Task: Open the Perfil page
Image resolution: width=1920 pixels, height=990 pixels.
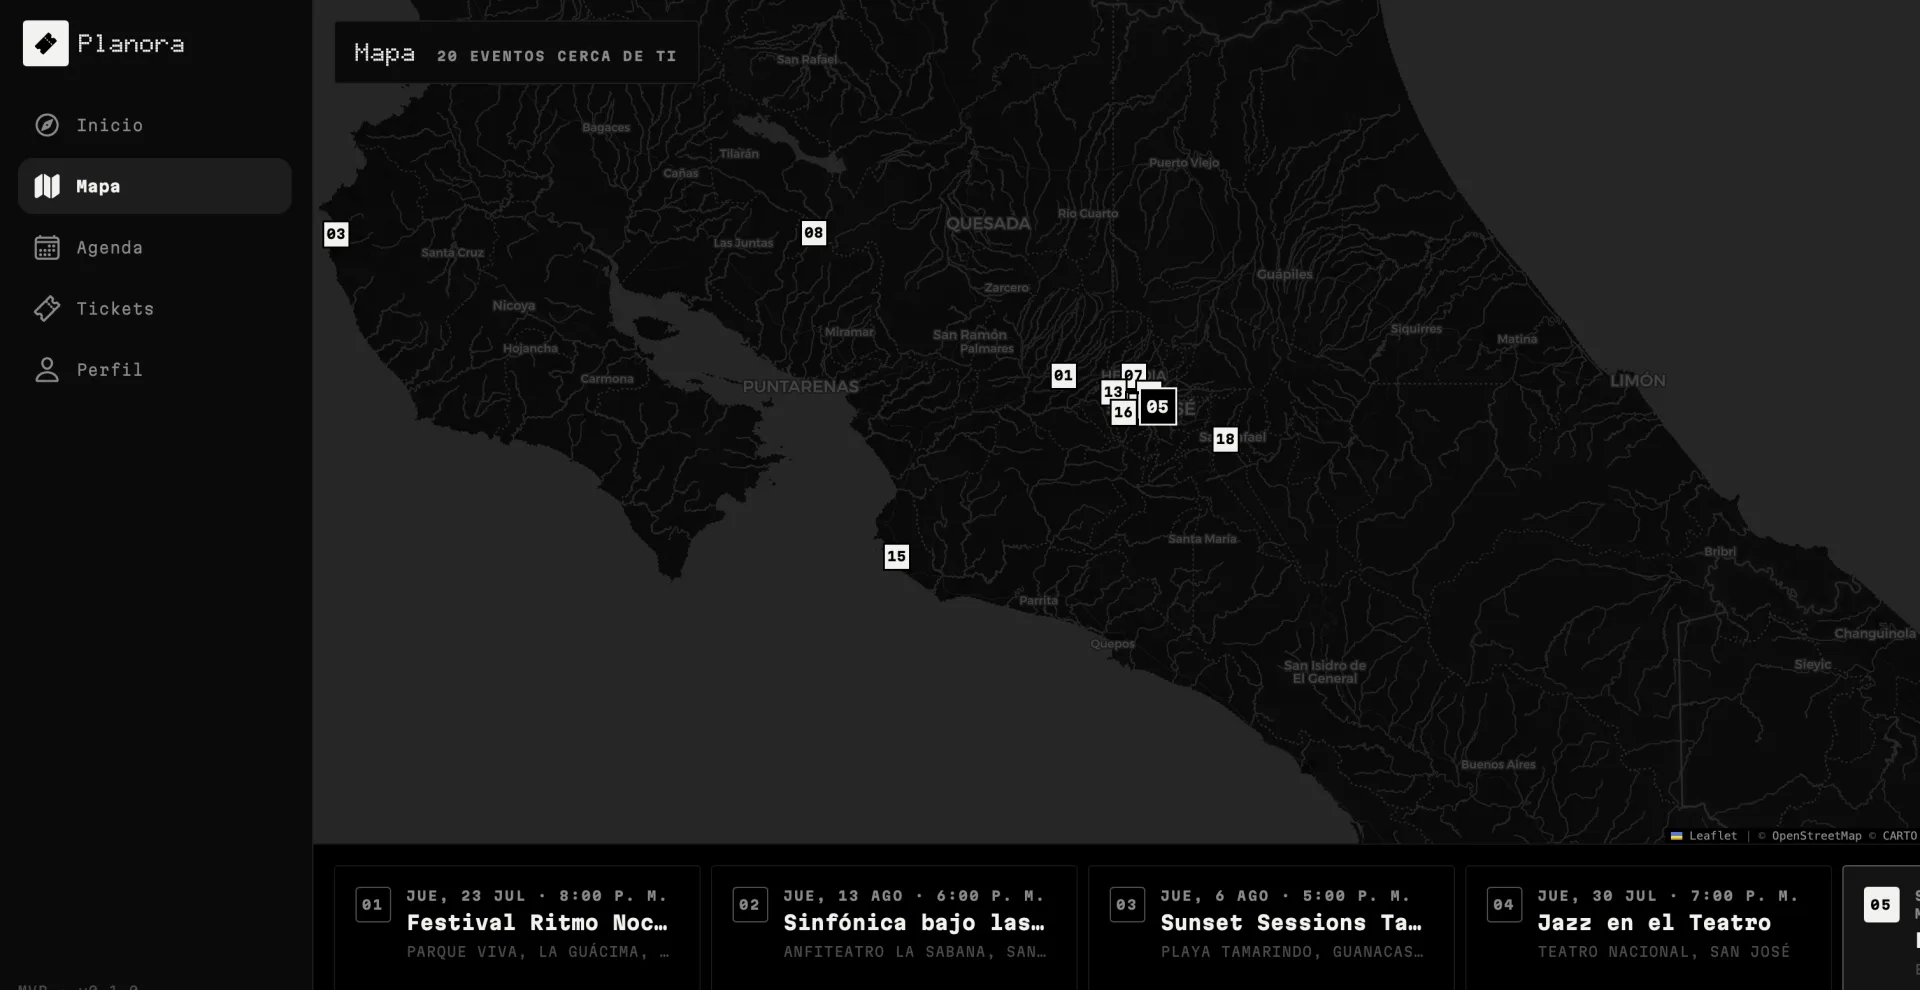Action: (x=155, y=369)
